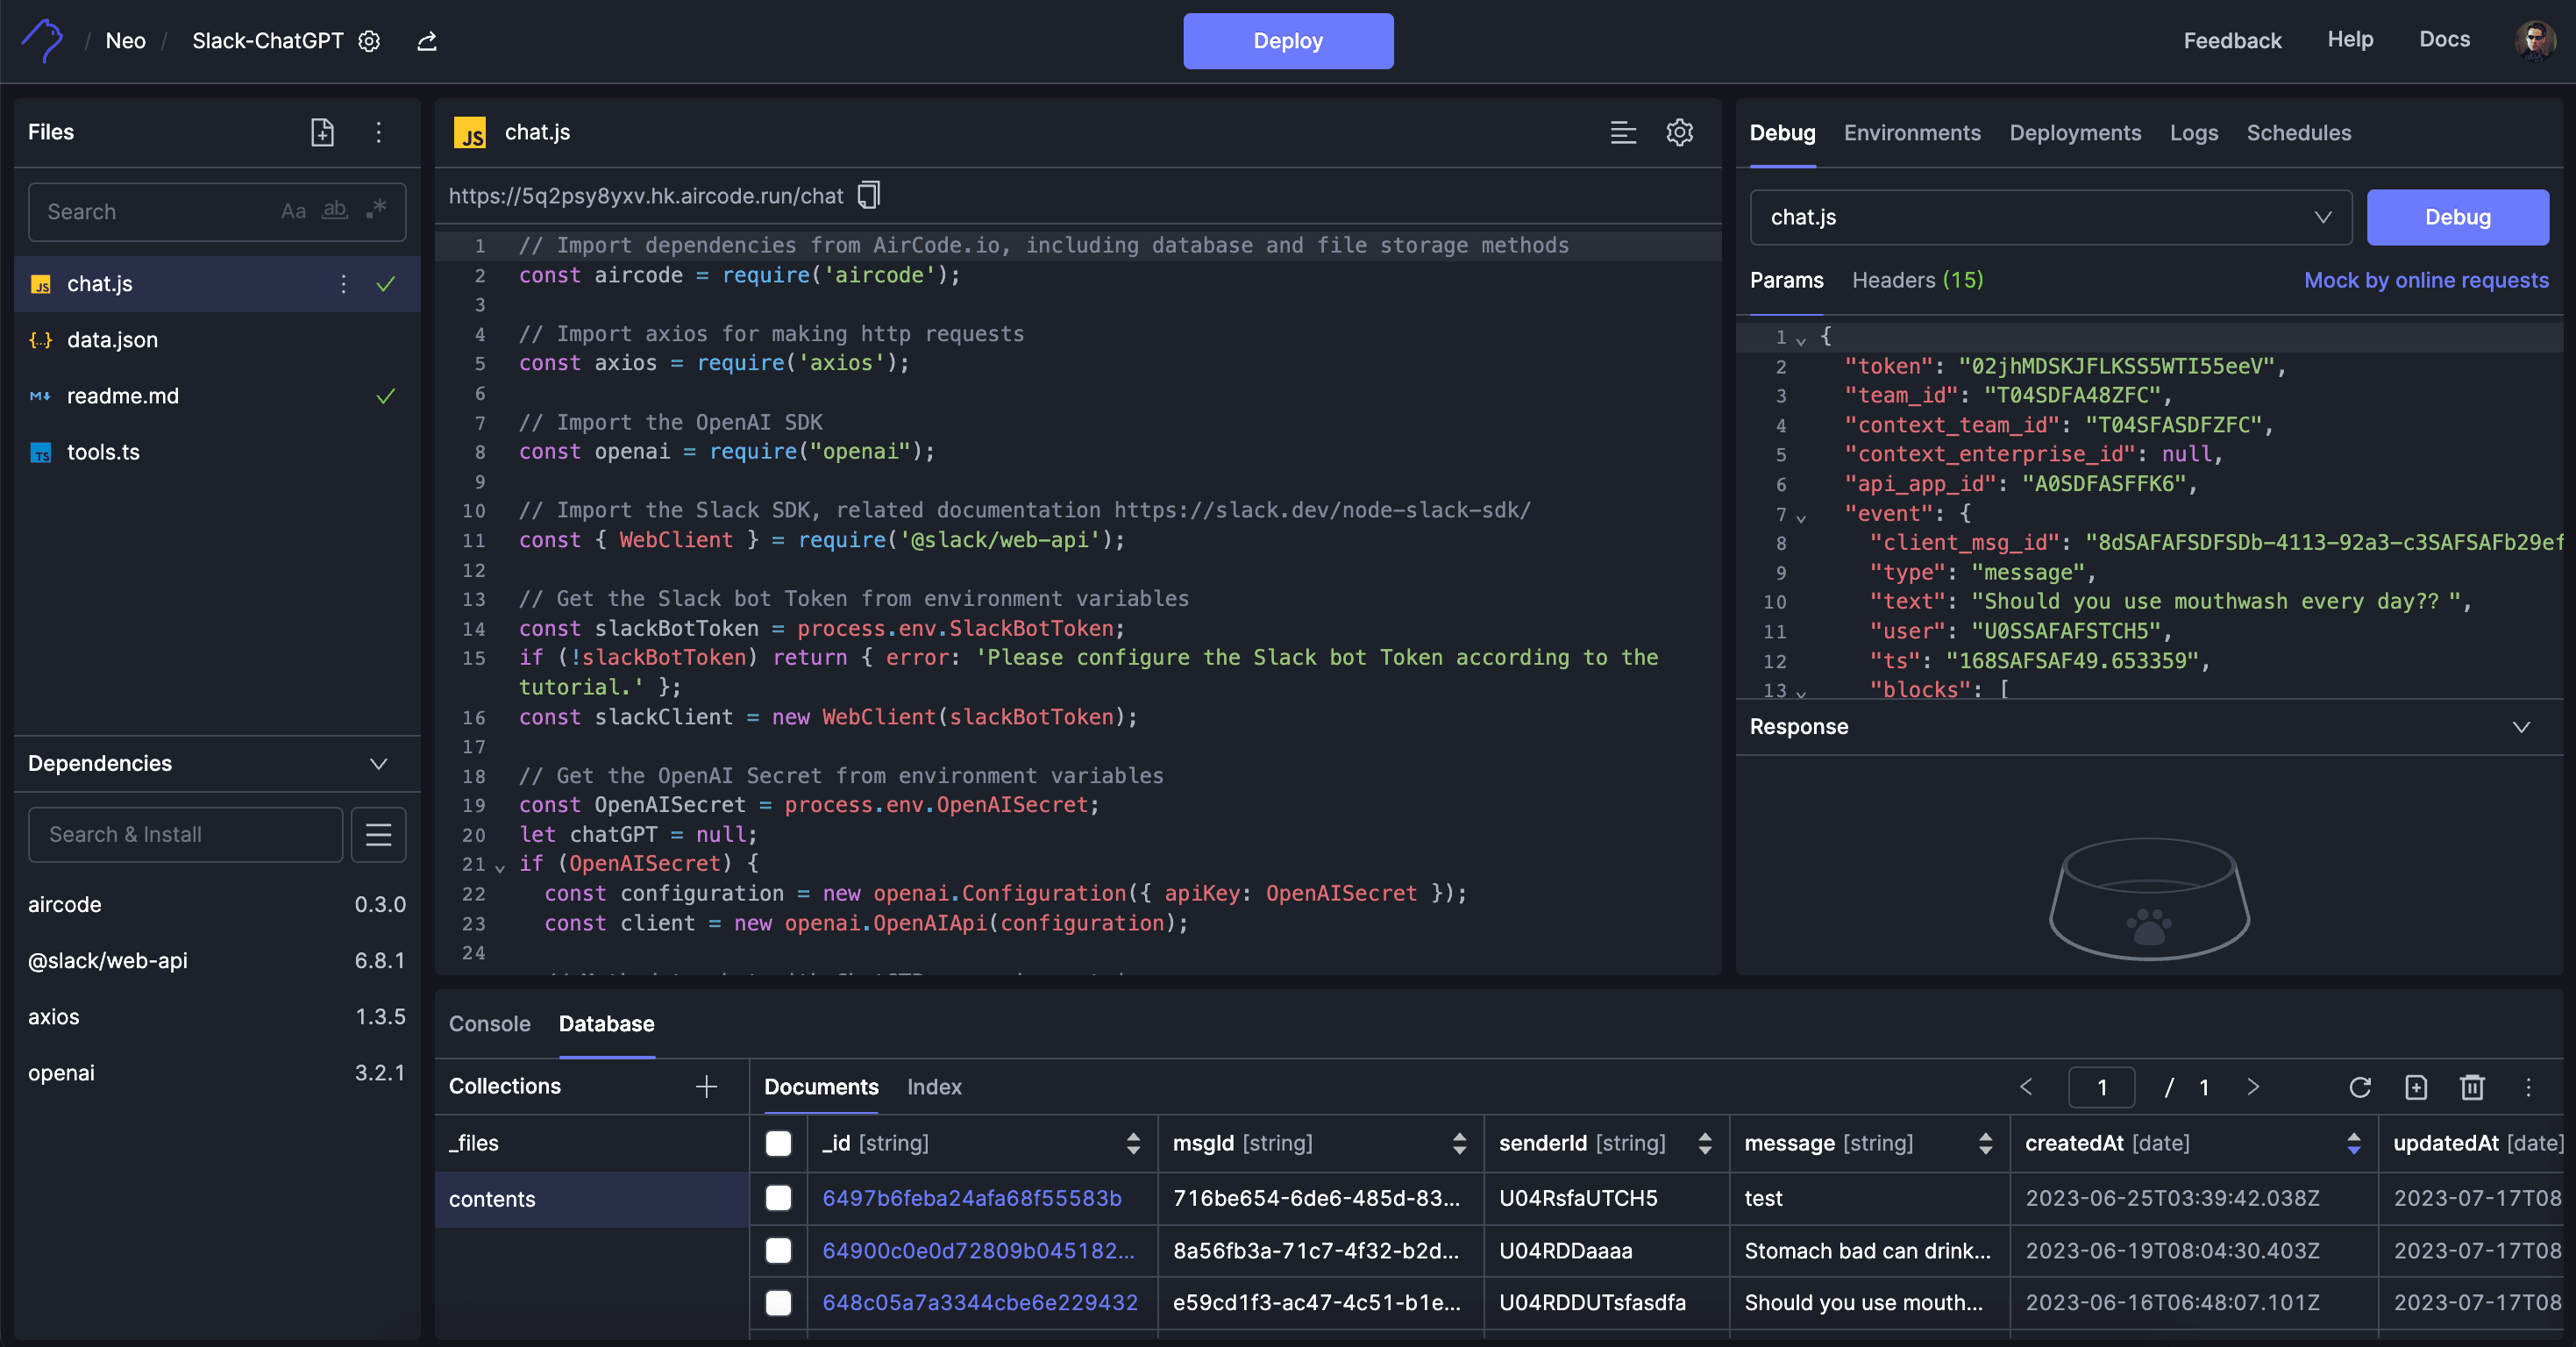The width and height of the screenshot is (2576, 1347).
Task: Switch to Console tab
Action: point(489,1024)
